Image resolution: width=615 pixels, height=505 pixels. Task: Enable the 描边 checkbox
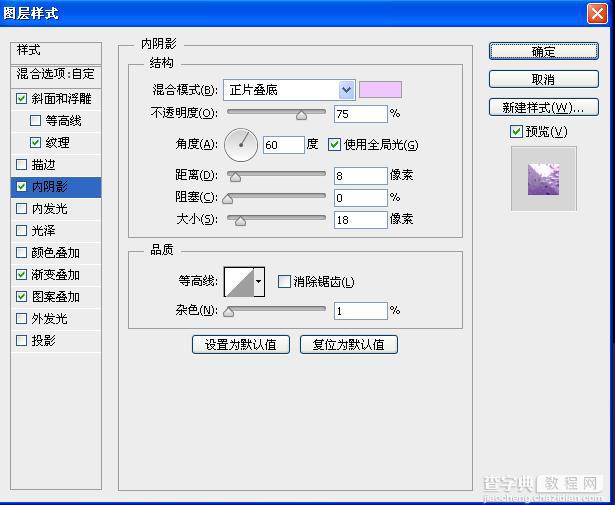click(22, 164)
